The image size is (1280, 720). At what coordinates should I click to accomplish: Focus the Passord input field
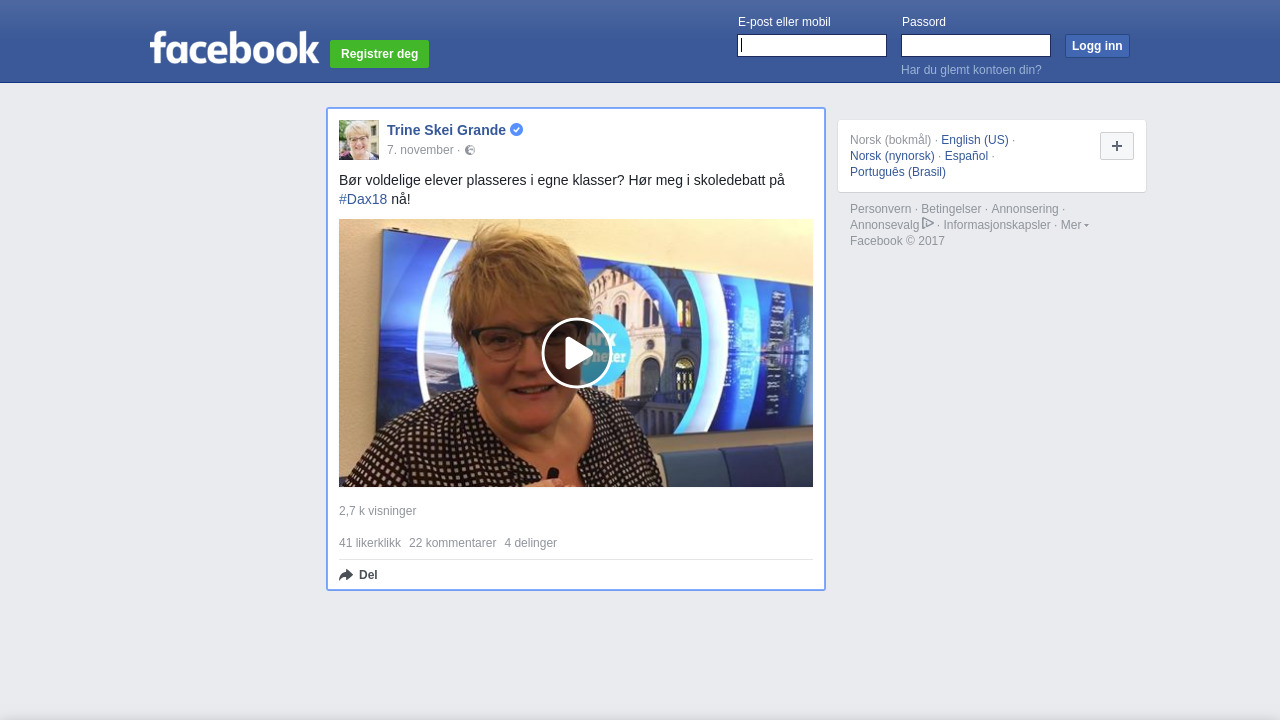[976, 46]
